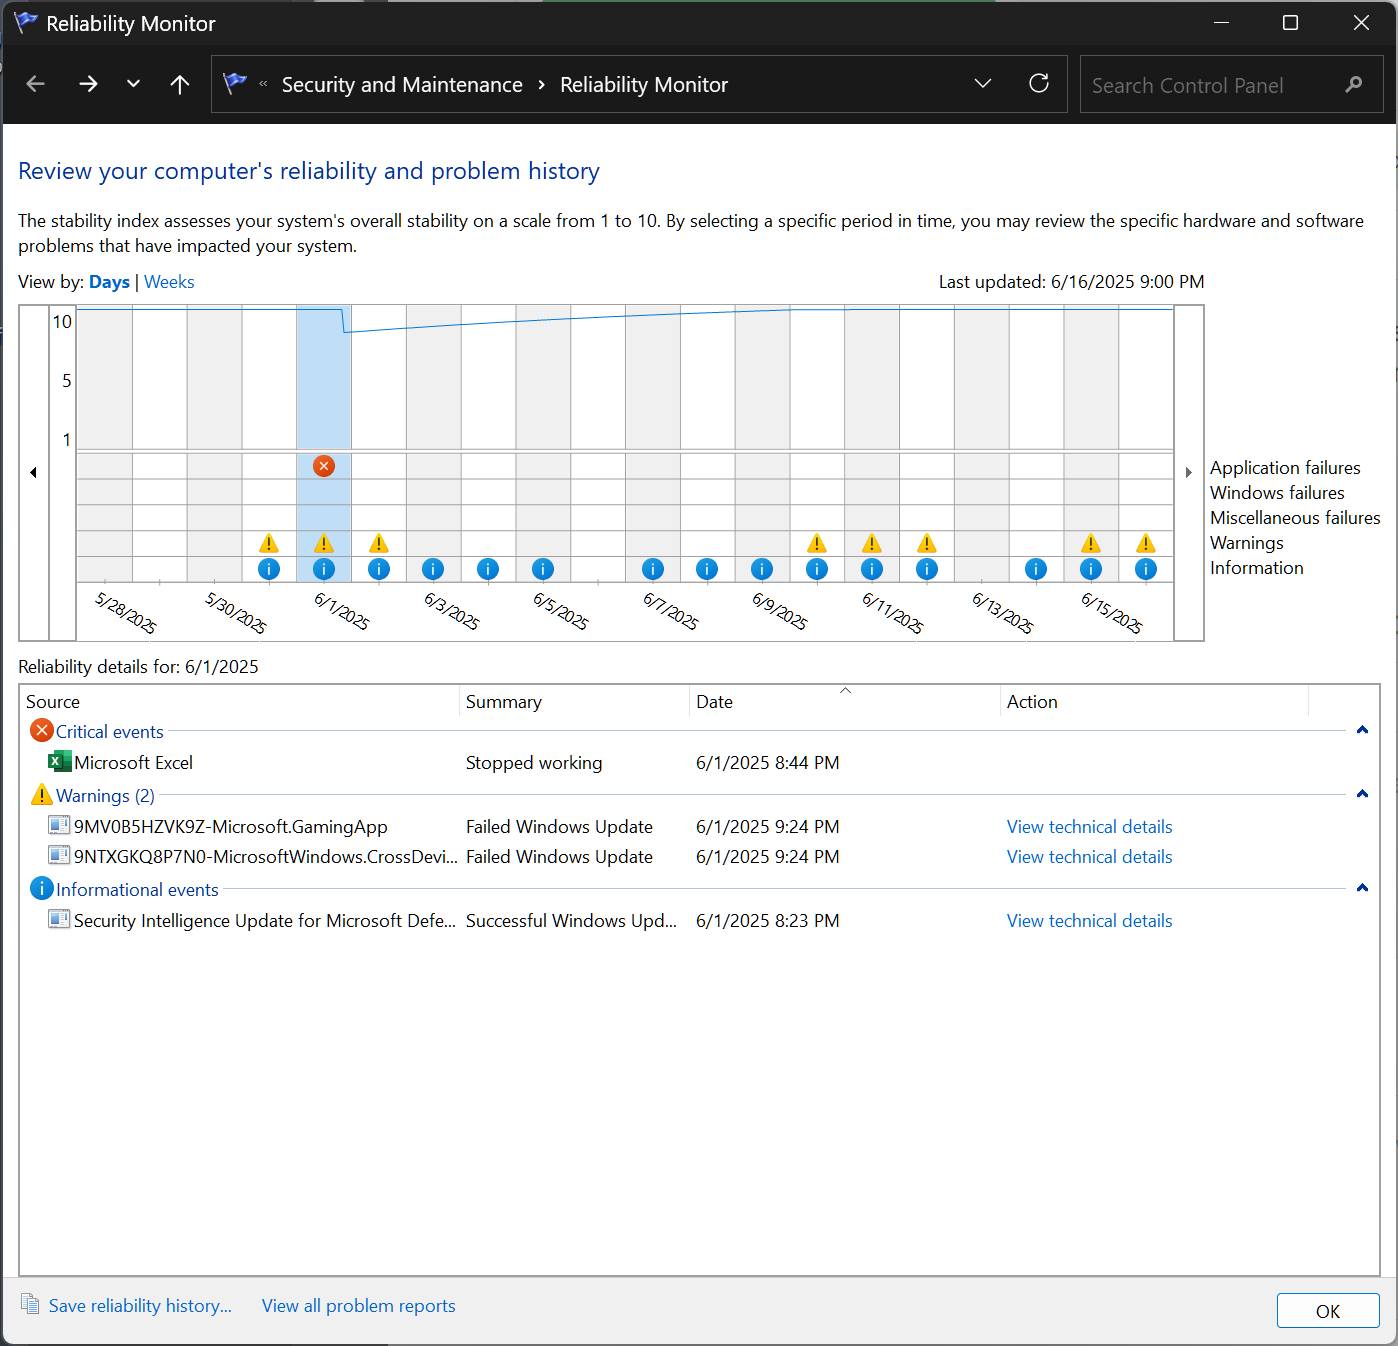The width and height of the screenshot is (1398, 1346).
Task: Expand the hidden breadcrumb chevrons before Security and Maintenance
Action: coord(263,84)
